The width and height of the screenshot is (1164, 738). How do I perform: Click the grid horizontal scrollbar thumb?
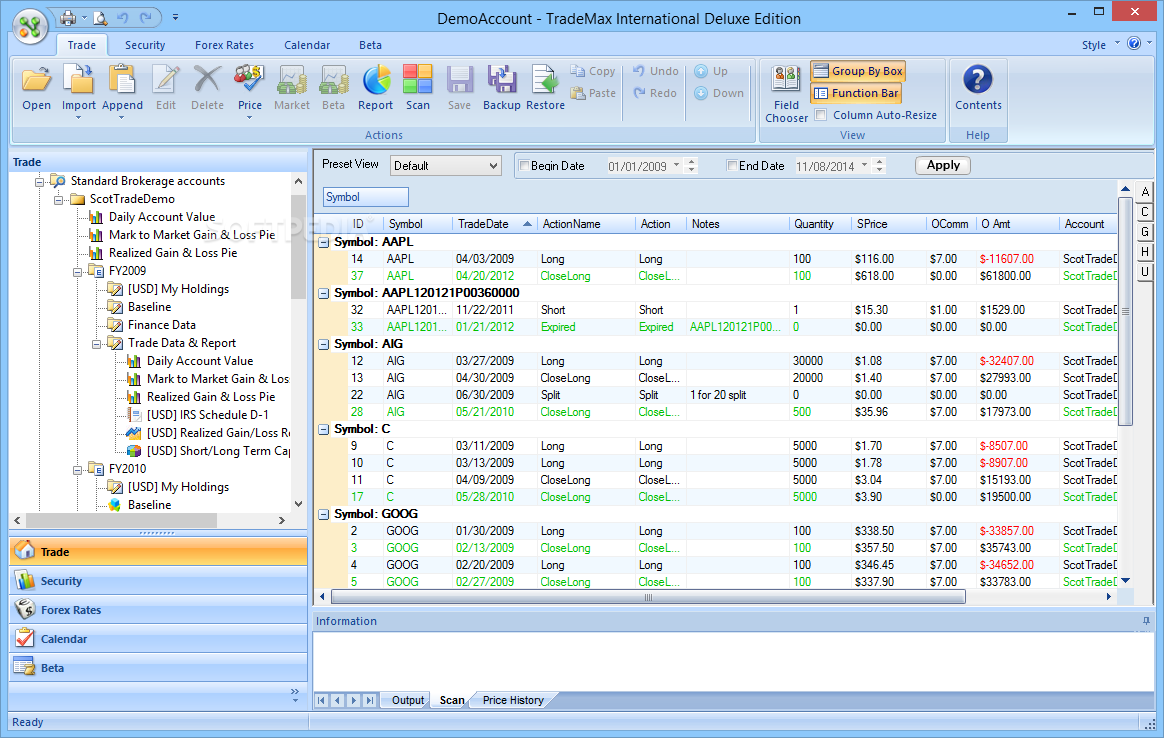(x=648, y=597)
